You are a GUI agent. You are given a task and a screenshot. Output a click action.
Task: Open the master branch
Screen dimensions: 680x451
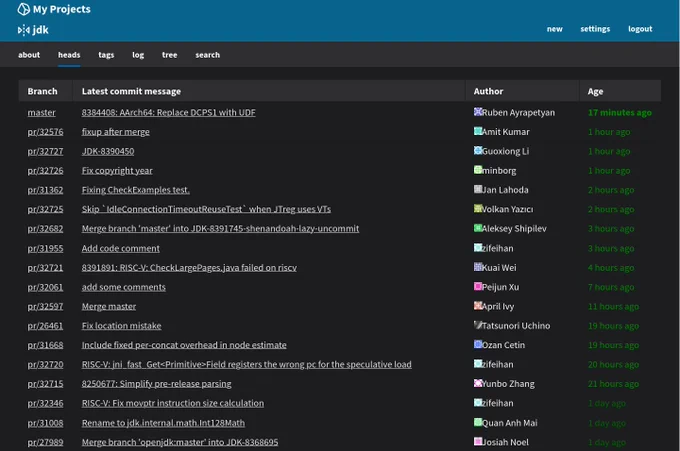pyautogui.click(x=42, y=113)
